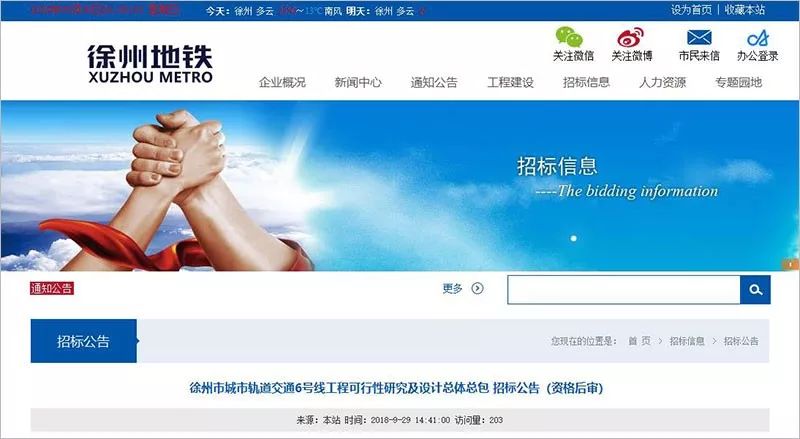800x439 pixels.
Task: Open the 专题园地 menu item
Action: click(x=738, y=82)
